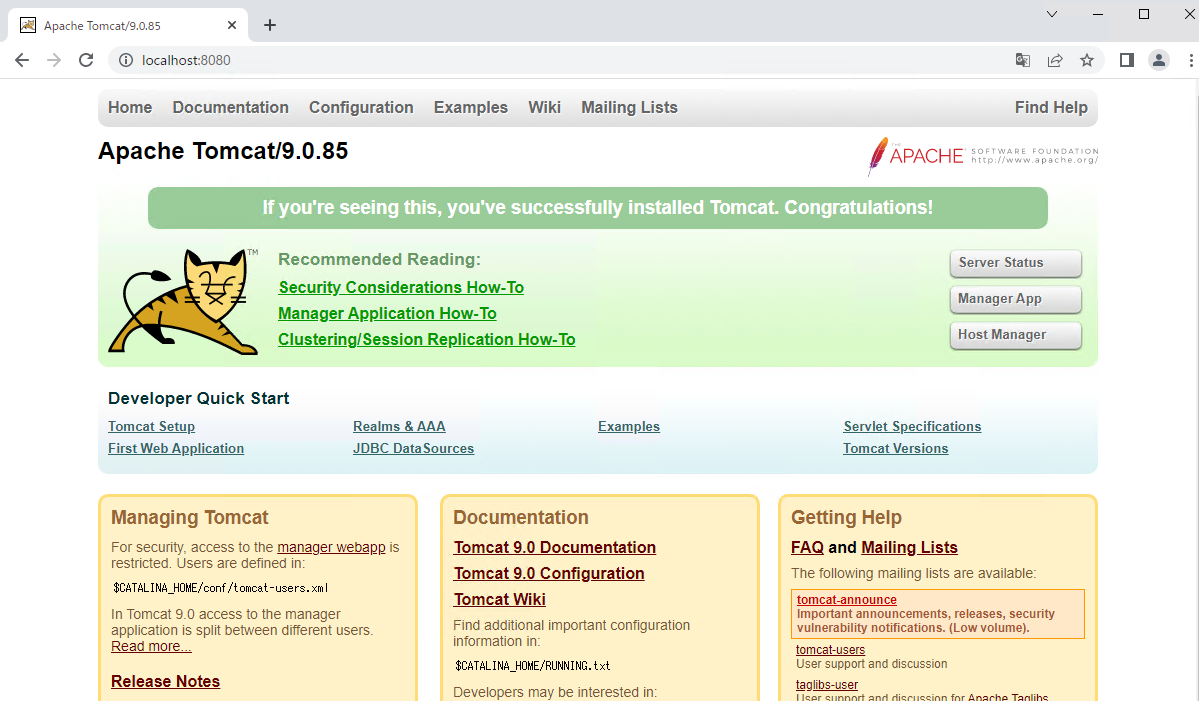
Task: Open the Release Notes link
Action: tap(165, 681)
